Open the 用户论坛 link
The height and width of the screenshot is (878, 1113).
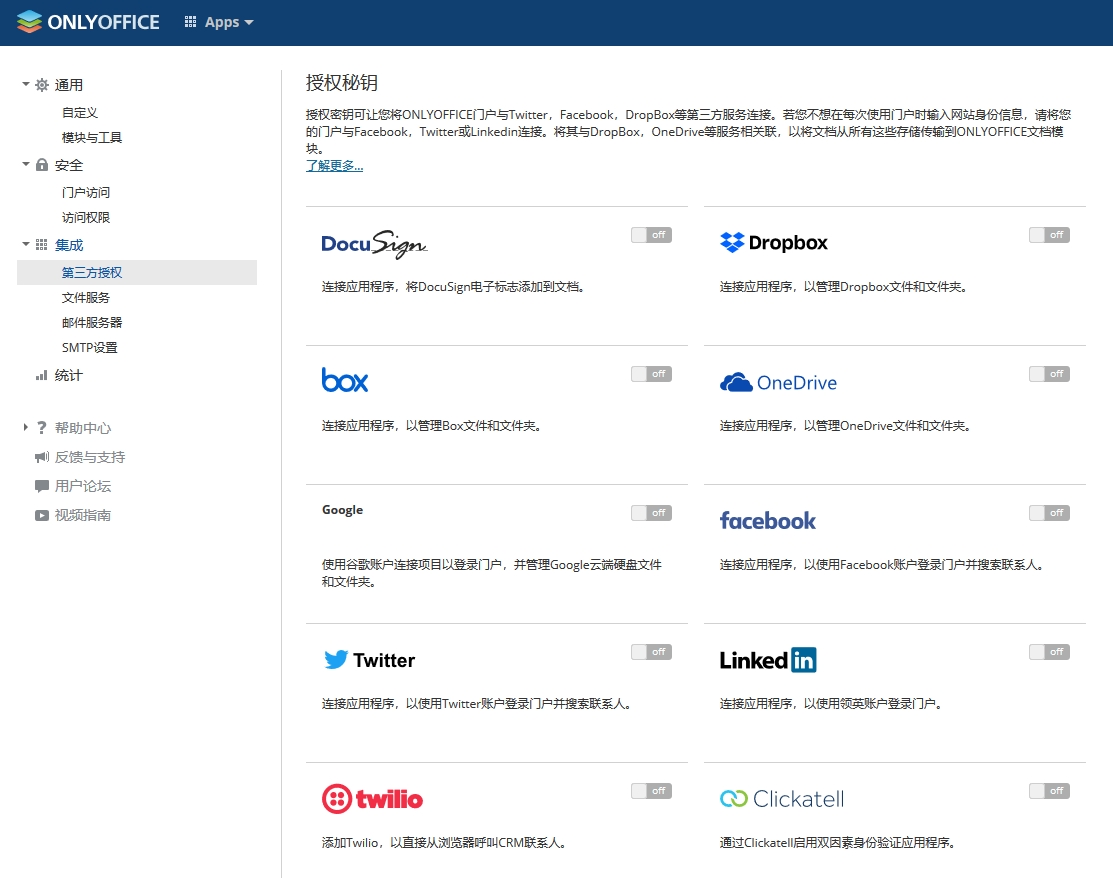point(83,486)
